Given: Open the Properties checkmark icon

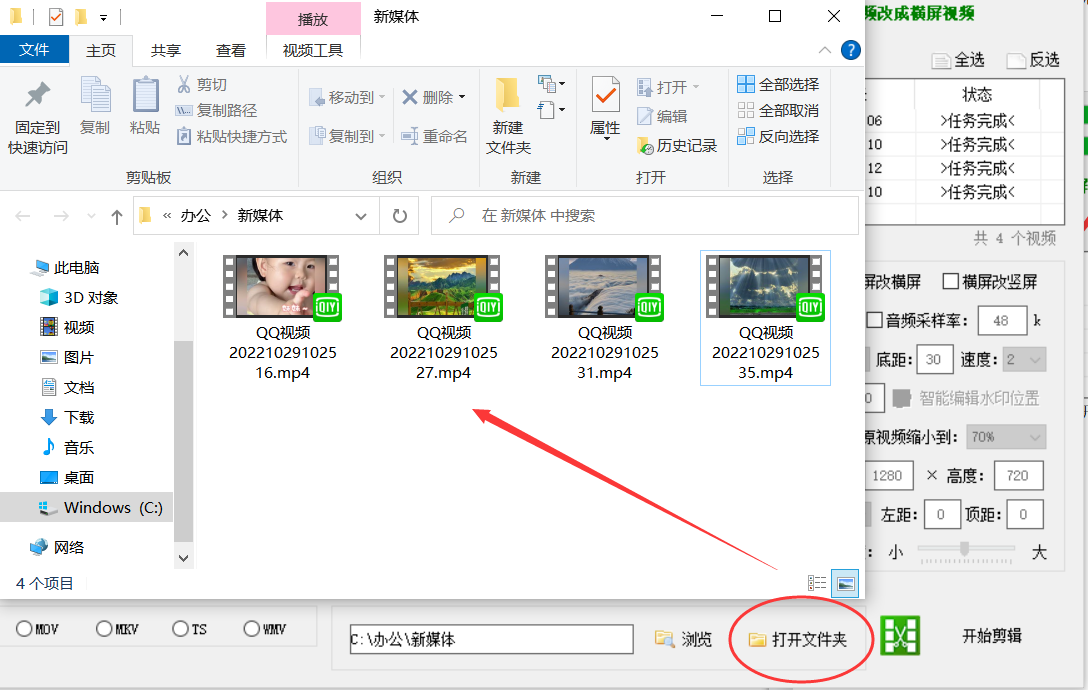Looking at the screenshot, I should click(x=606, y=95).
